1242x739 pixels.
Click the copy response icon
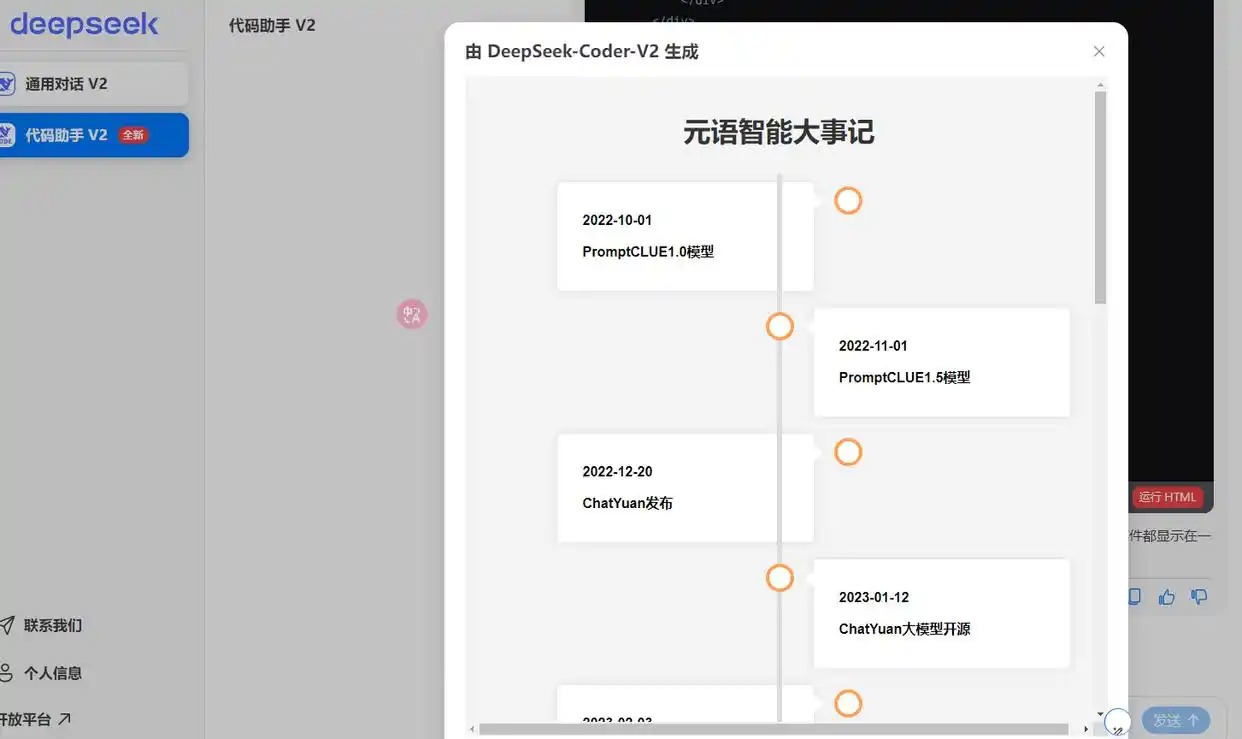click(1134, 597)
